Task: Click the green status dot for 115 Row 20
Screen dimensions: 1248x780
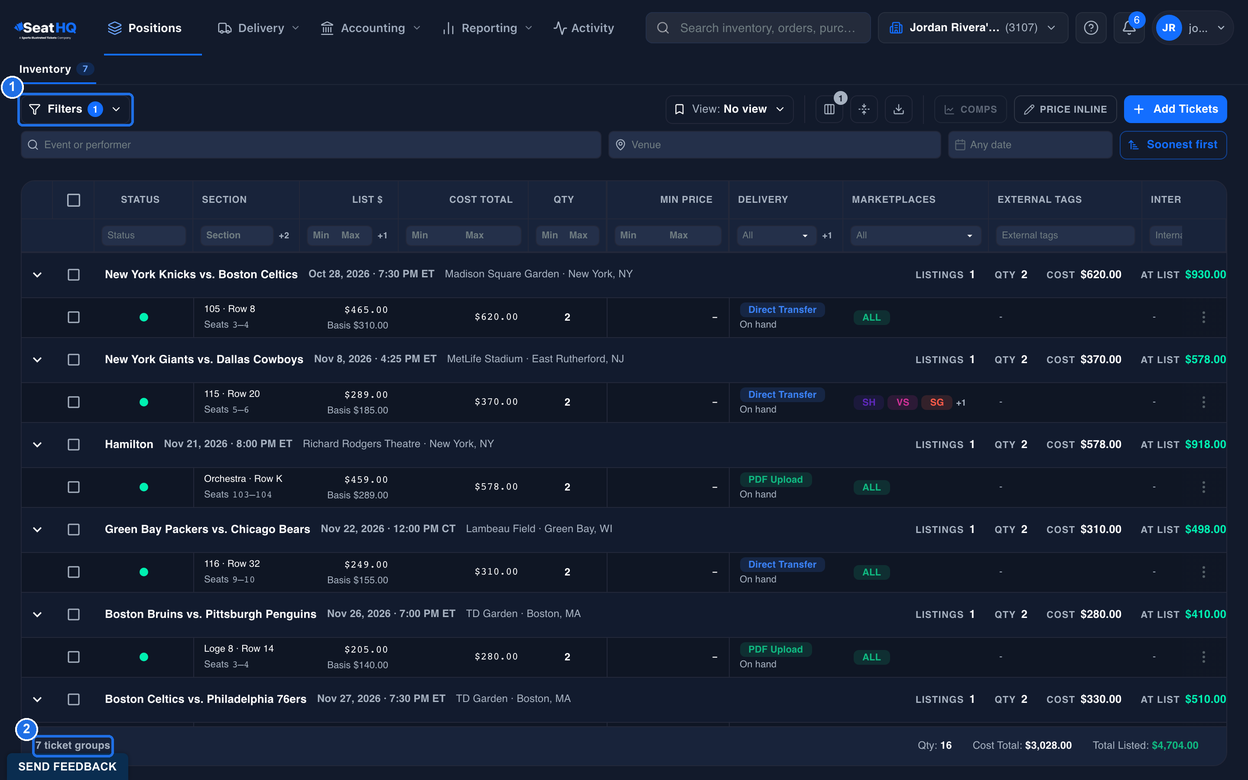Action: point(144,402)
